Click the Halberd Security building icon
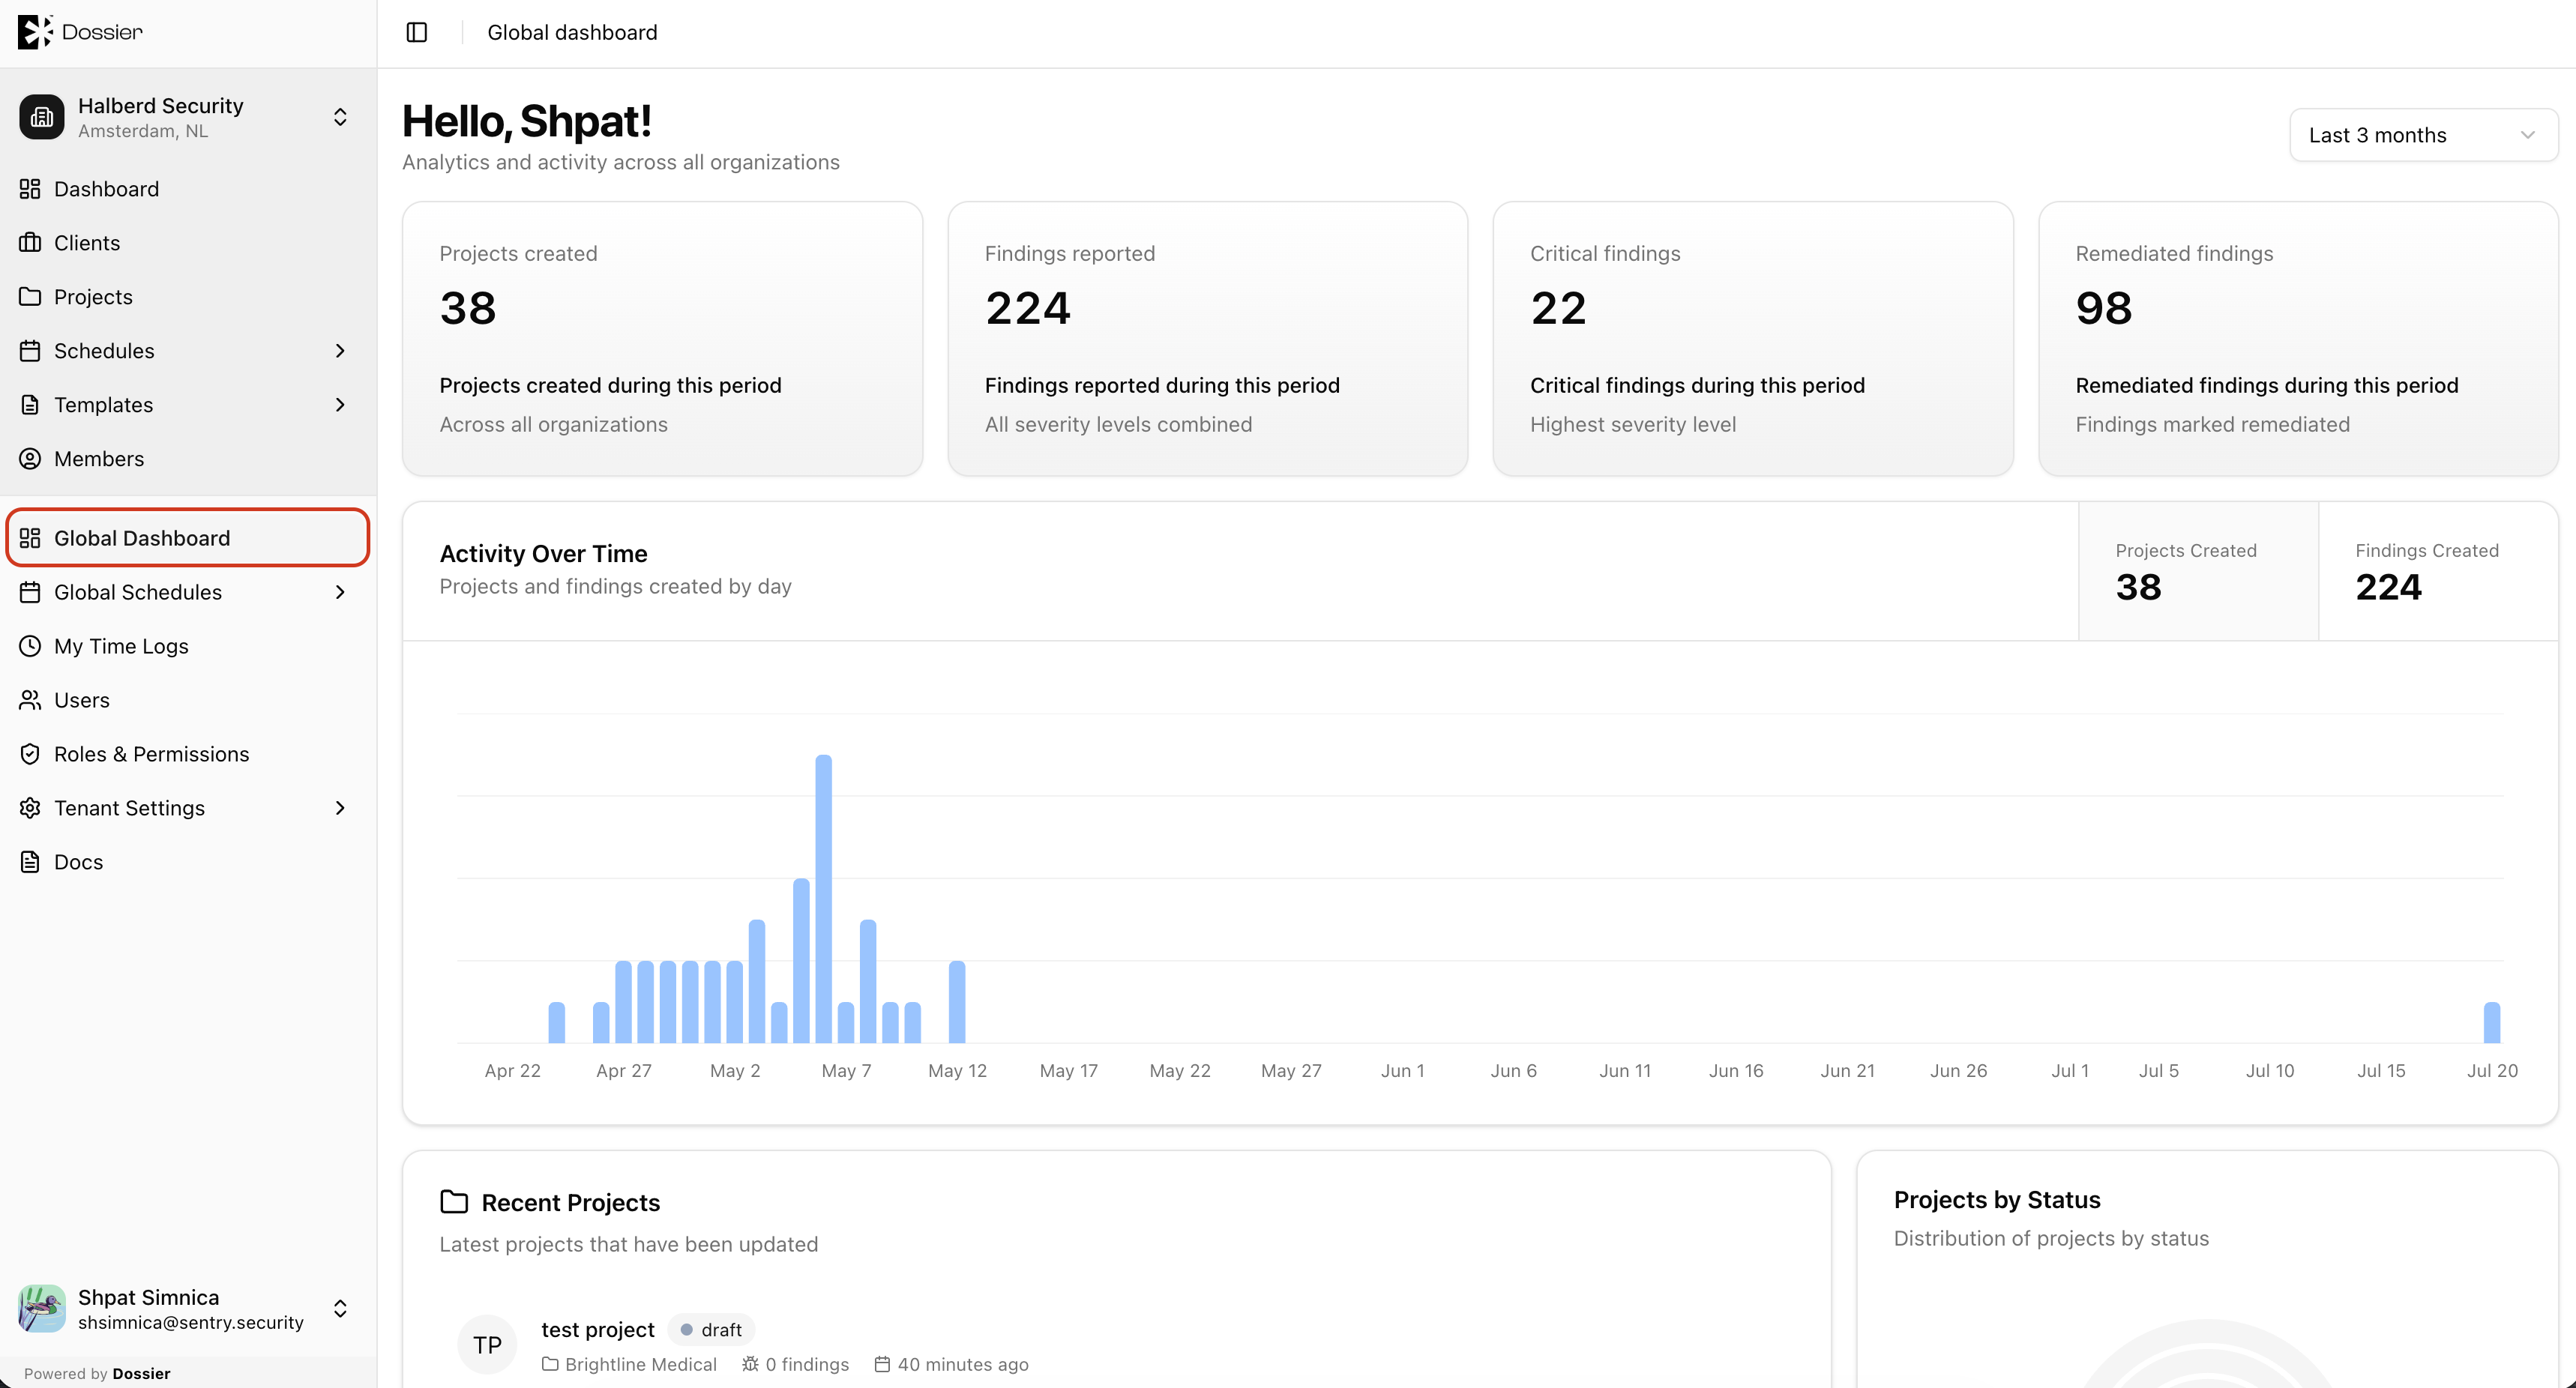The width and height of the screenshot is (2576, 1388). [42, 117]
